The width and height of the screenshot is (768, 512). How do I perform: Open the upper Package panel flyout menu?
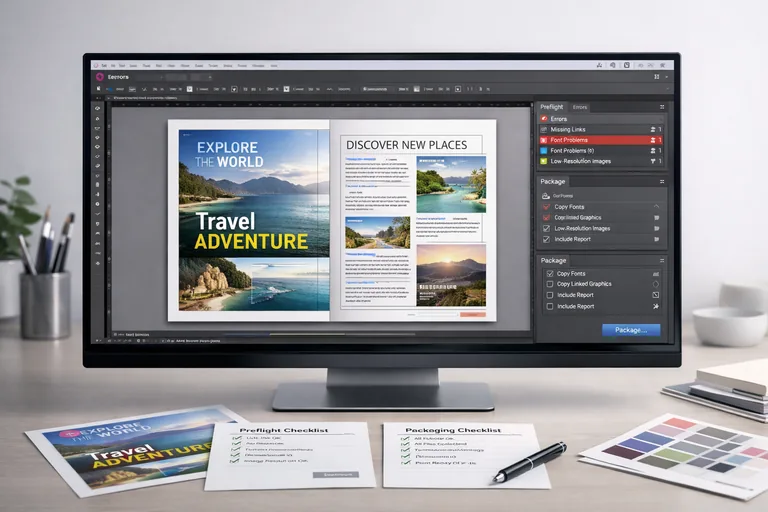pyautogui.click(x=661, y=182)
